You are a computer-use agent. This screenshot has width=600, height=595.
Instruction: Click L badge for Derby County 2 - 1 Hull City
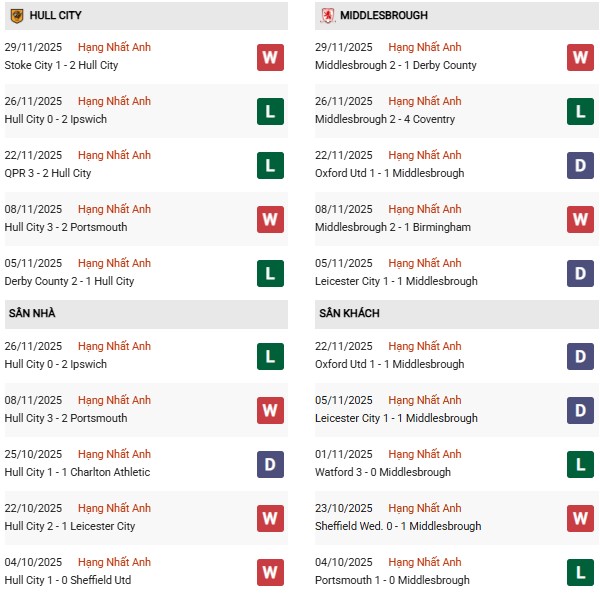pyautogui.click(x=270, y=273)
